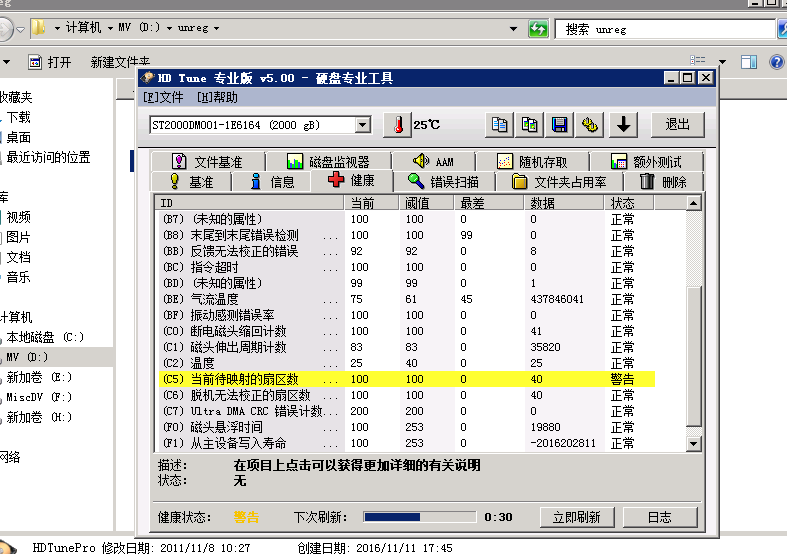
Task: Open the 删除 tab
Action: [664, 181]
